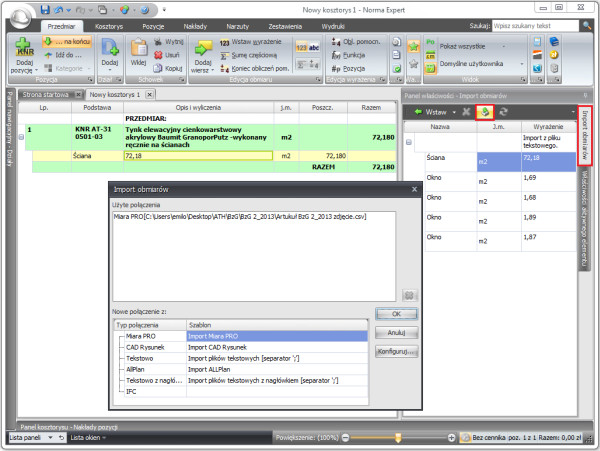Open the Wstaw dropdown arrow
The height and width of the screenshot is (451, 600).
(454, 111)
